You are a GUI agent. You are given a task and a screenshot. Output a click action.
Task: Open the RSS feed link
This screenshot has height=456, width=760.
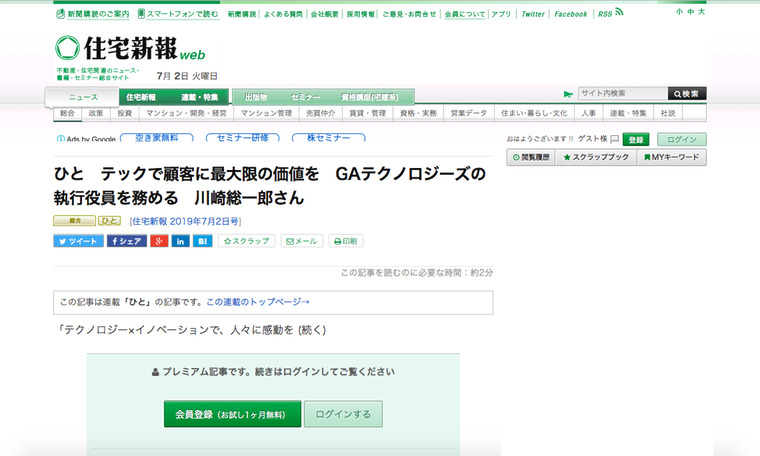tap(610, 14)
